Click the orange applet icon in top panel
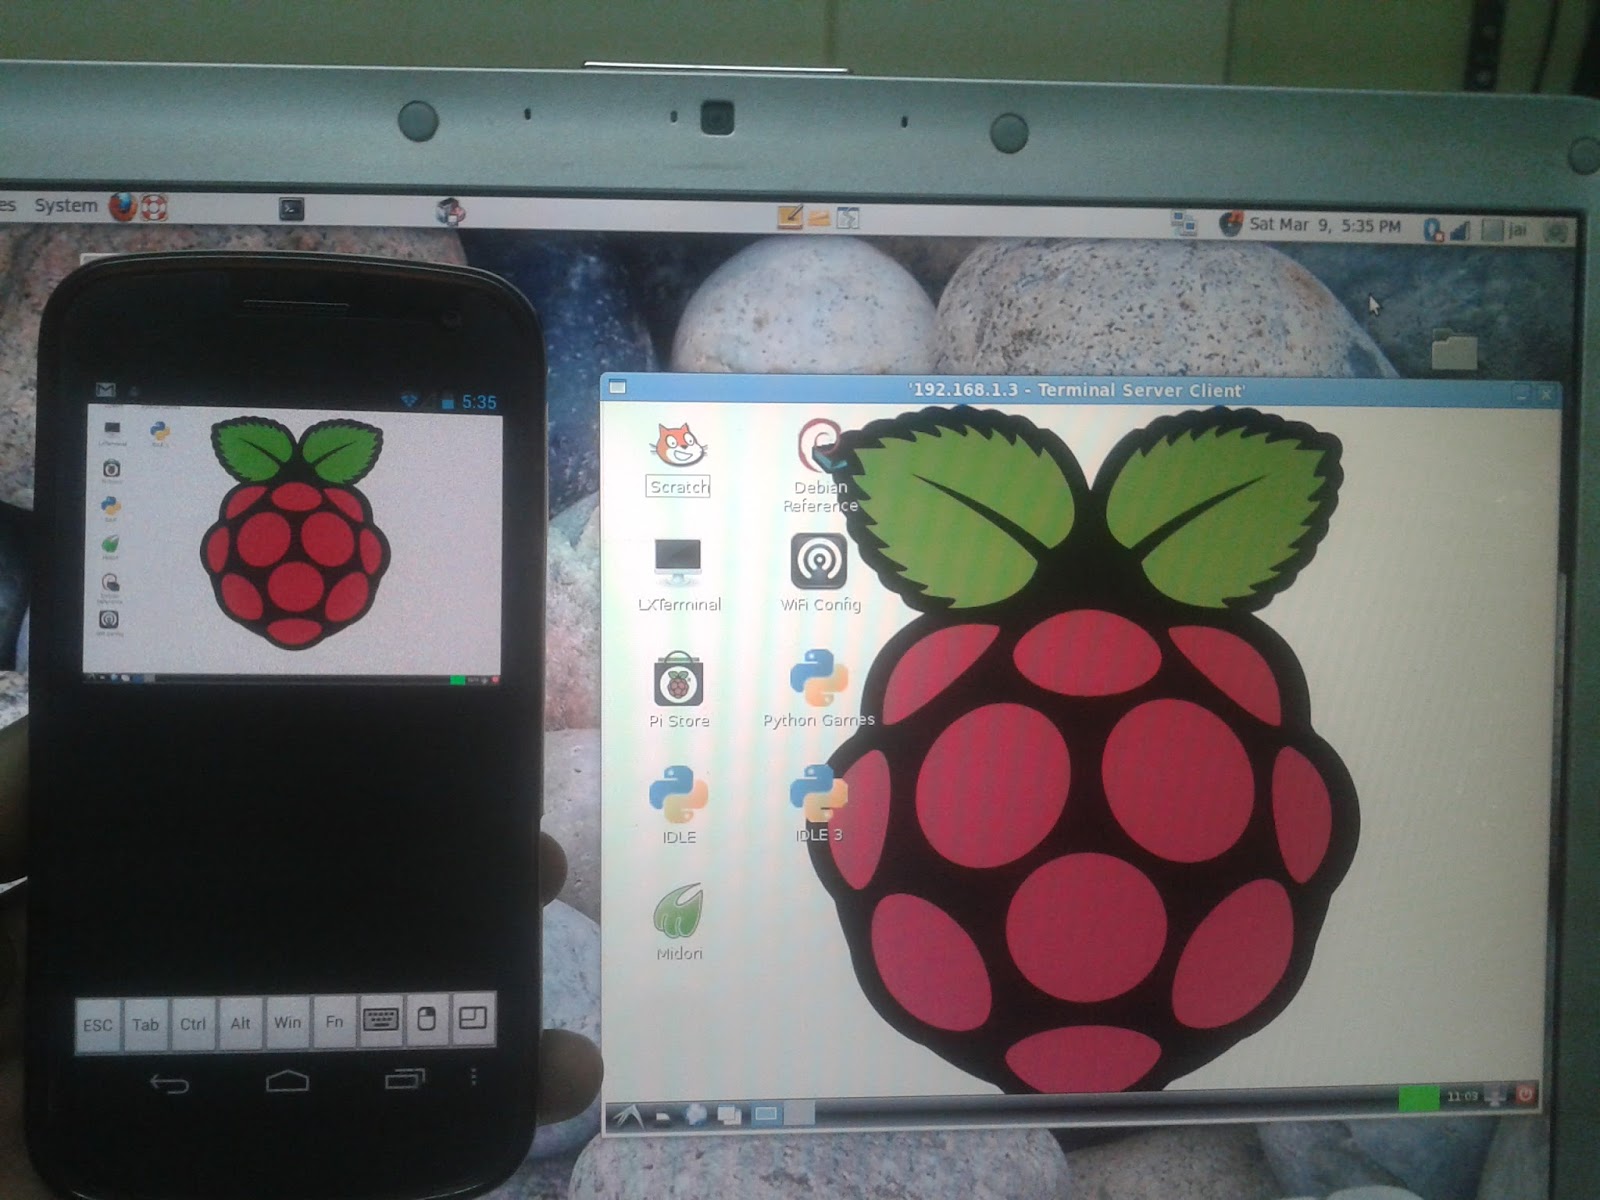This screenshot has height=1200, width=1600. (x=820, y=217)
